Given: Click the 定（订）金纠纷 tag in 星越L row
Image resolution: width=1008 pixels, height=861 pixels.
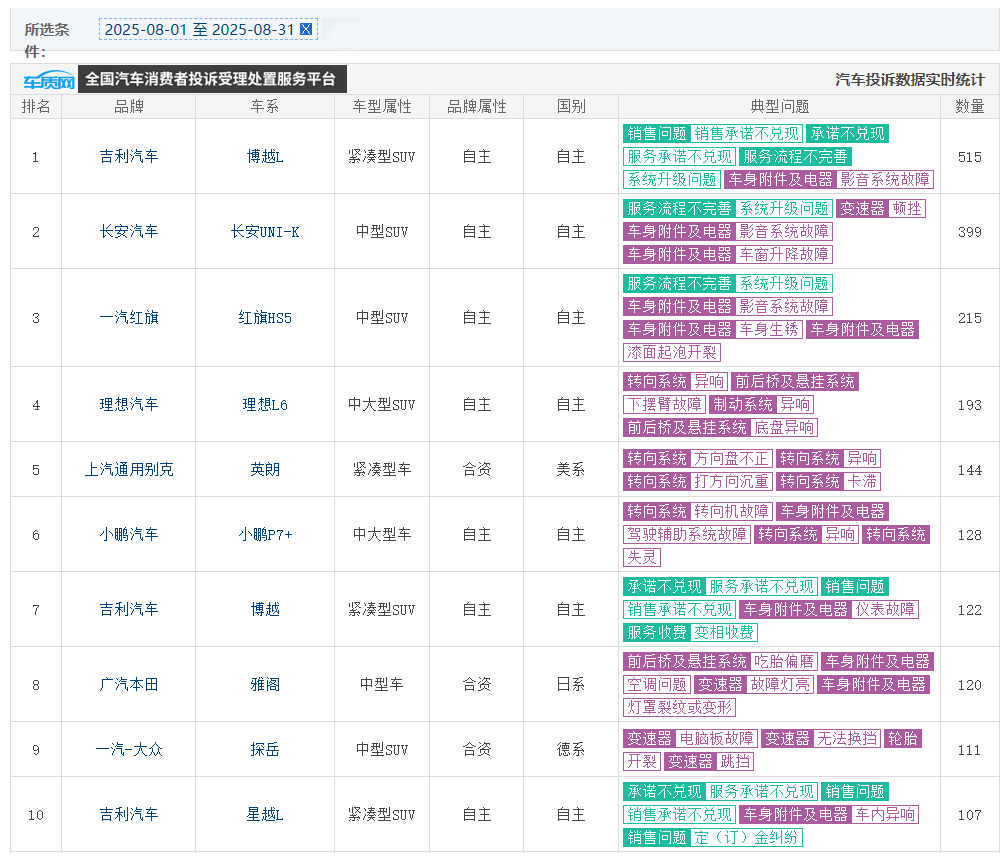Looking at the screenshot, I should (x=746, y=837).
